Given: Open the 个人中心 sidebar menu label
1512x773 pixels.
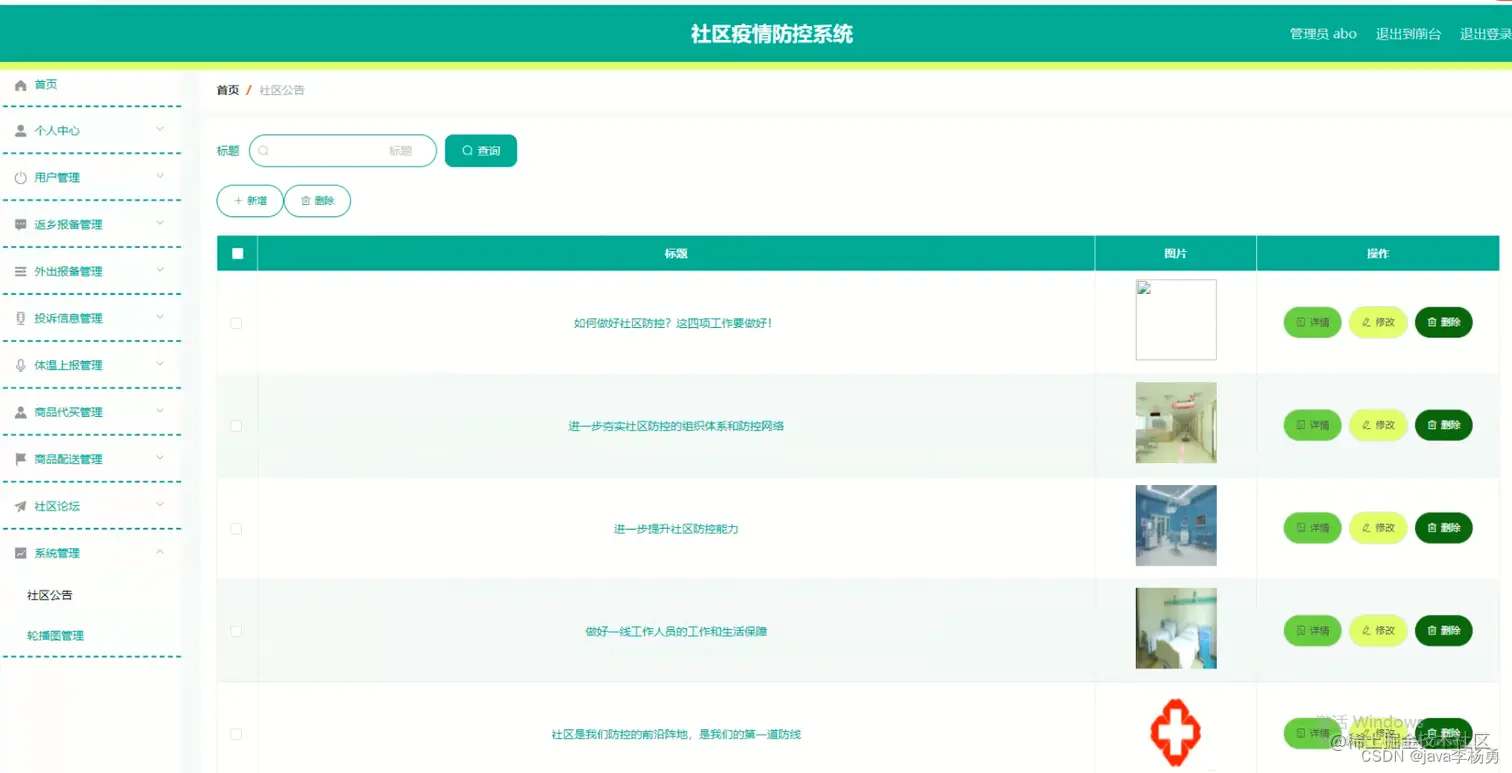Looking at the screenshot, I should coord(57,131).
